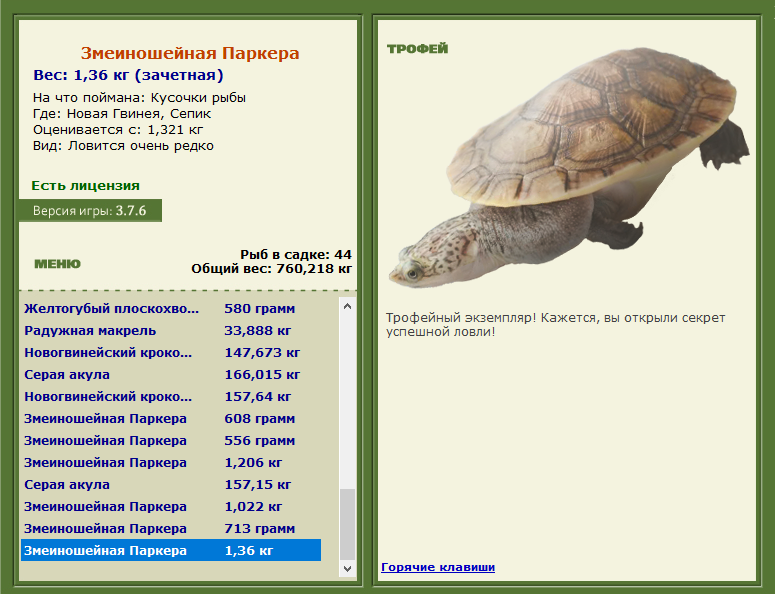The image size is (775, 594).
Task: Click the Общий вес: 760,218 кг text
Action: point(271,269)
